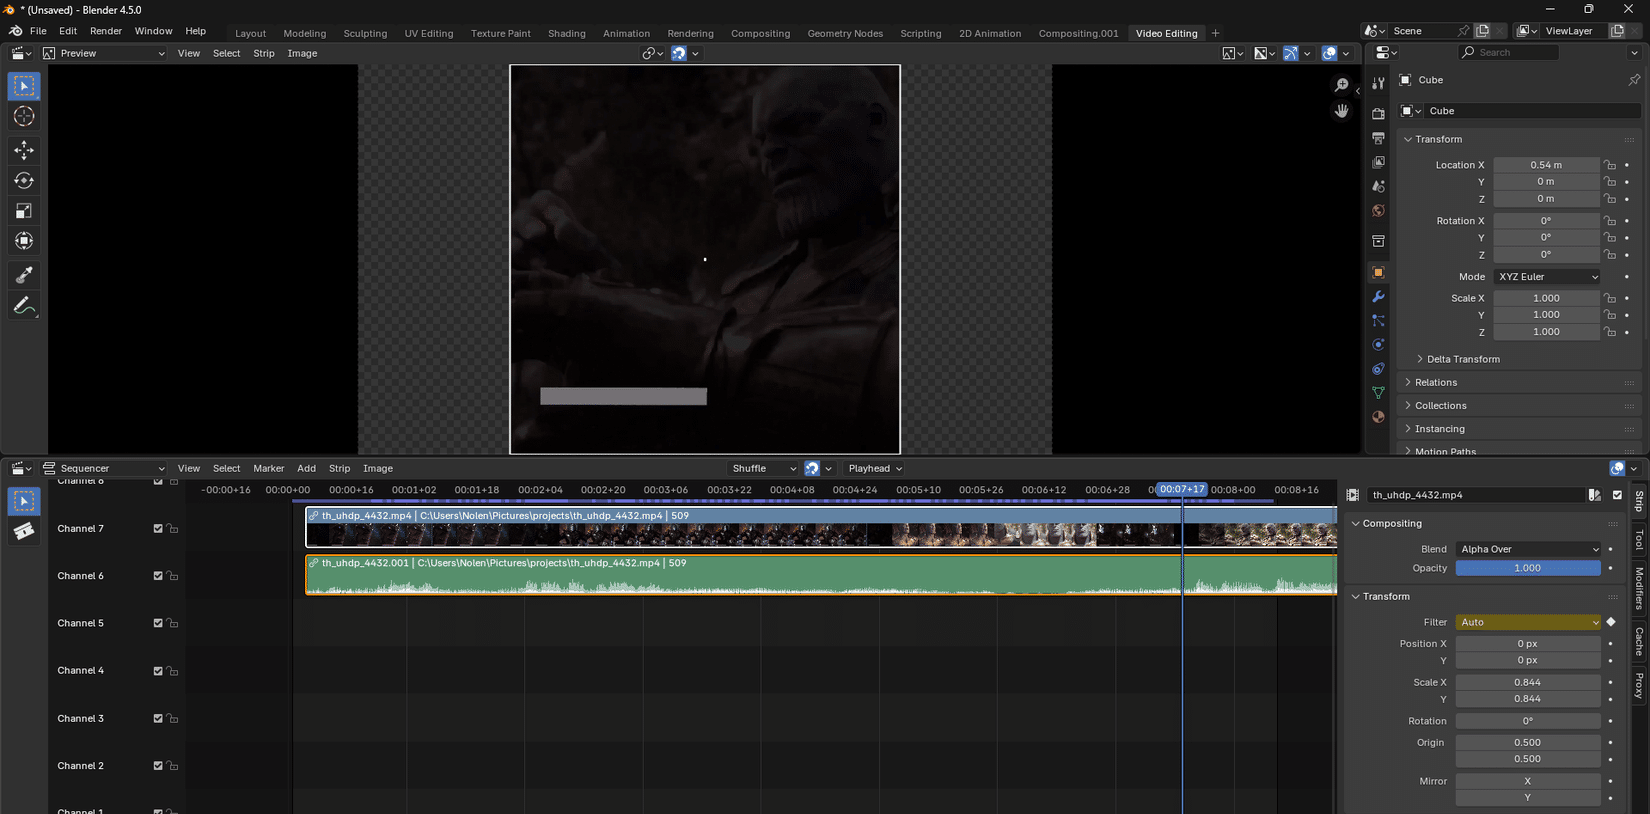Image resolution: width=1650 pixels, height=814 pixels.
Task: Open the Render menu
Action: [x=106, y=31]
